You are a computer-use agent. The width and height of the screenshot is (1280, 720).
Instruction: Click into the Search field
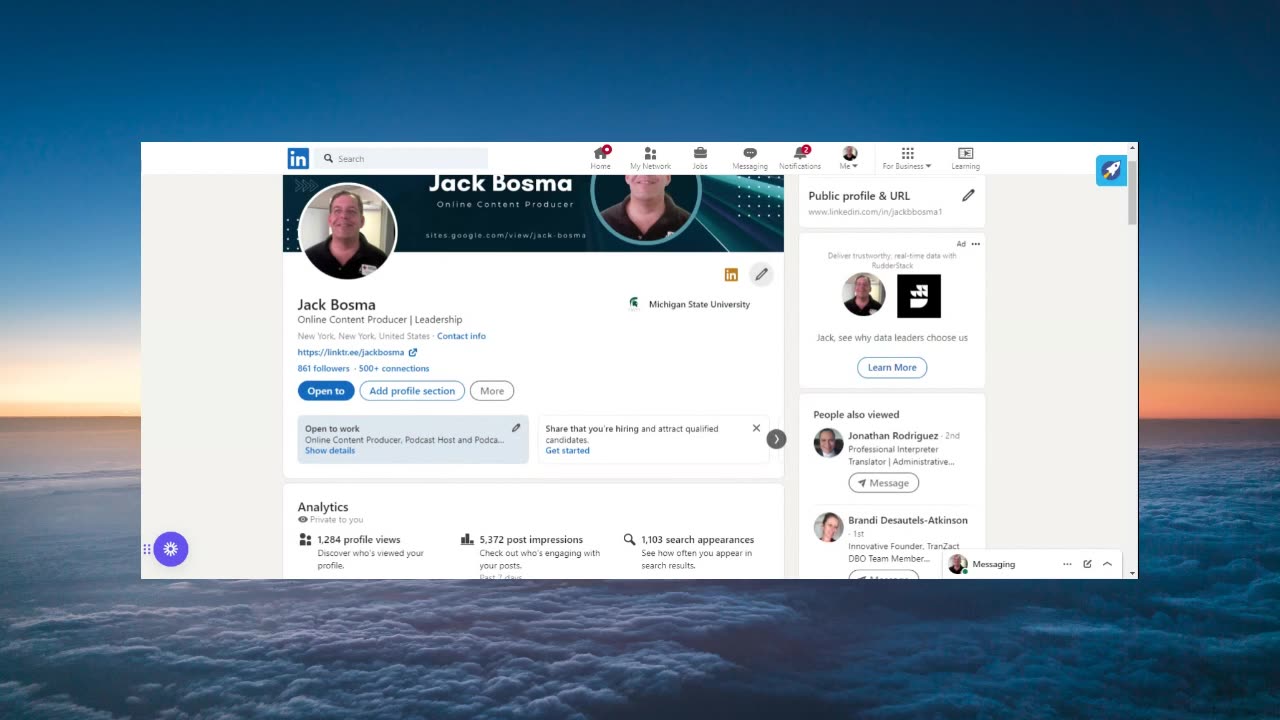tap(402, 158)
